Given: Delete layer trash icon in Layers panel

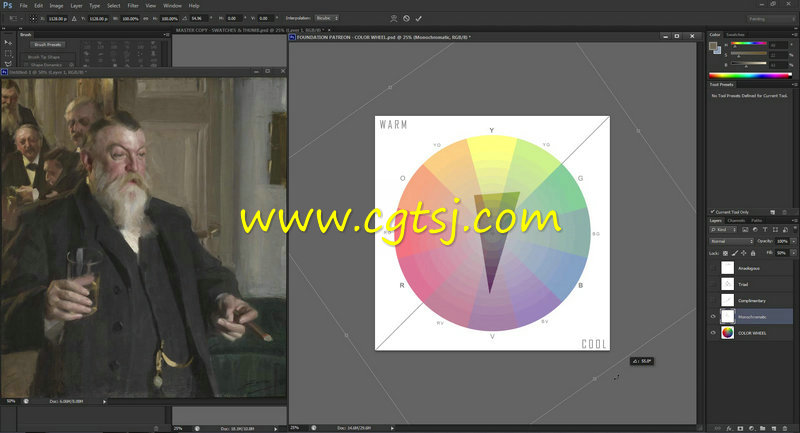Looking at the screenshot, I should tap(786, 428).
